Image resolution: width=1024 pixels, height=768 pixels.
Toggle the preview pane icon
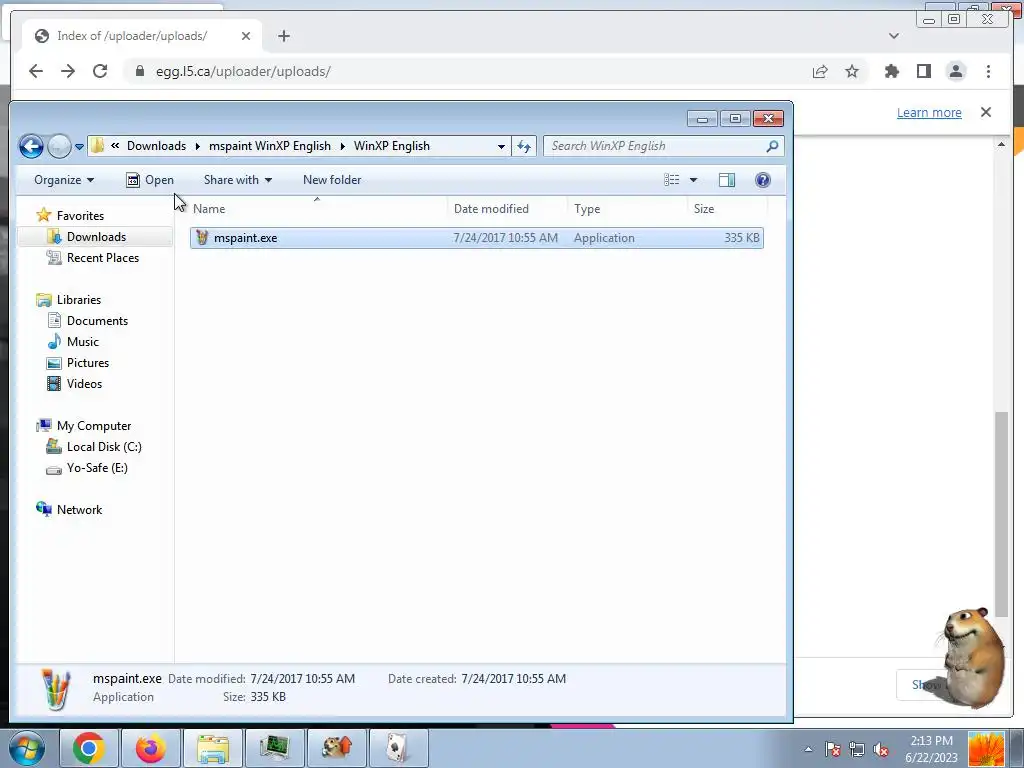point(727,180)
